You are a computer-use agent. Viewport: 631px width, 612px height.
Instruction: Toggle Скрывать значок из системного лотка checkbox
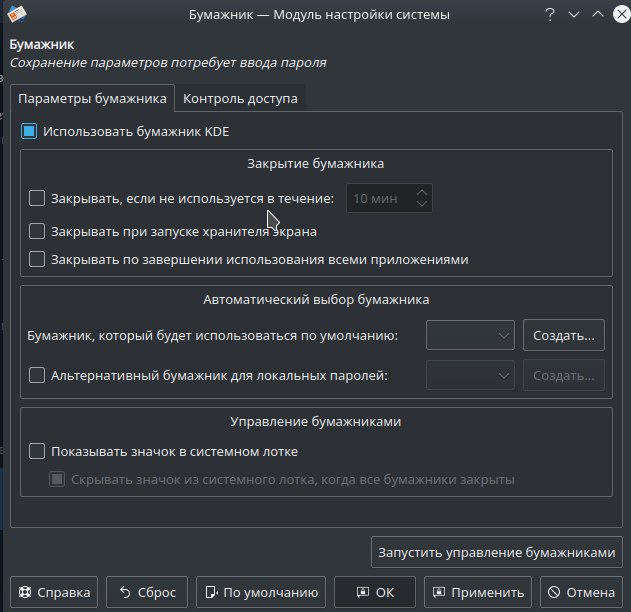(x=57, y=479)
